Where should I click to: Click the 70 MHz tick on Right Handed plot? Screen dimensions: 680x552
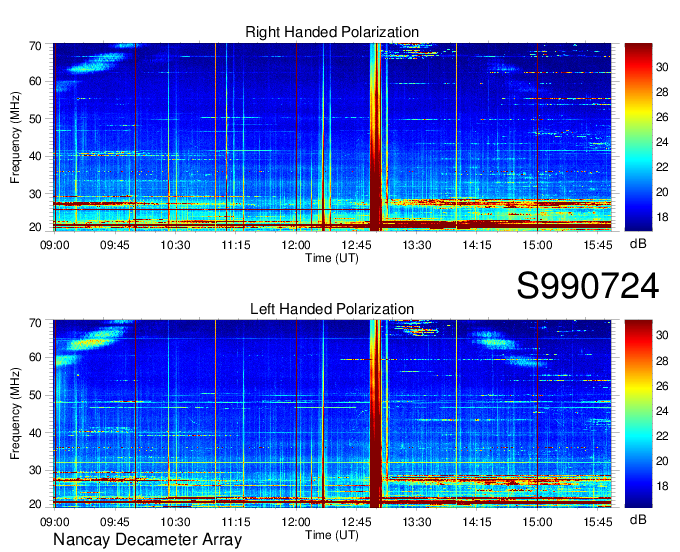35,46
